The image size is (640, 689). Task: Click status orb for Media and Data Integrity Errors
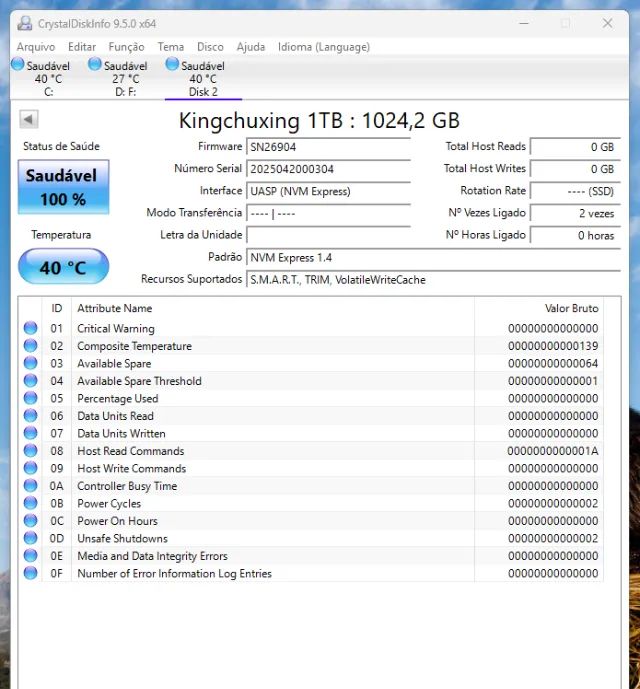coord(30,555)
